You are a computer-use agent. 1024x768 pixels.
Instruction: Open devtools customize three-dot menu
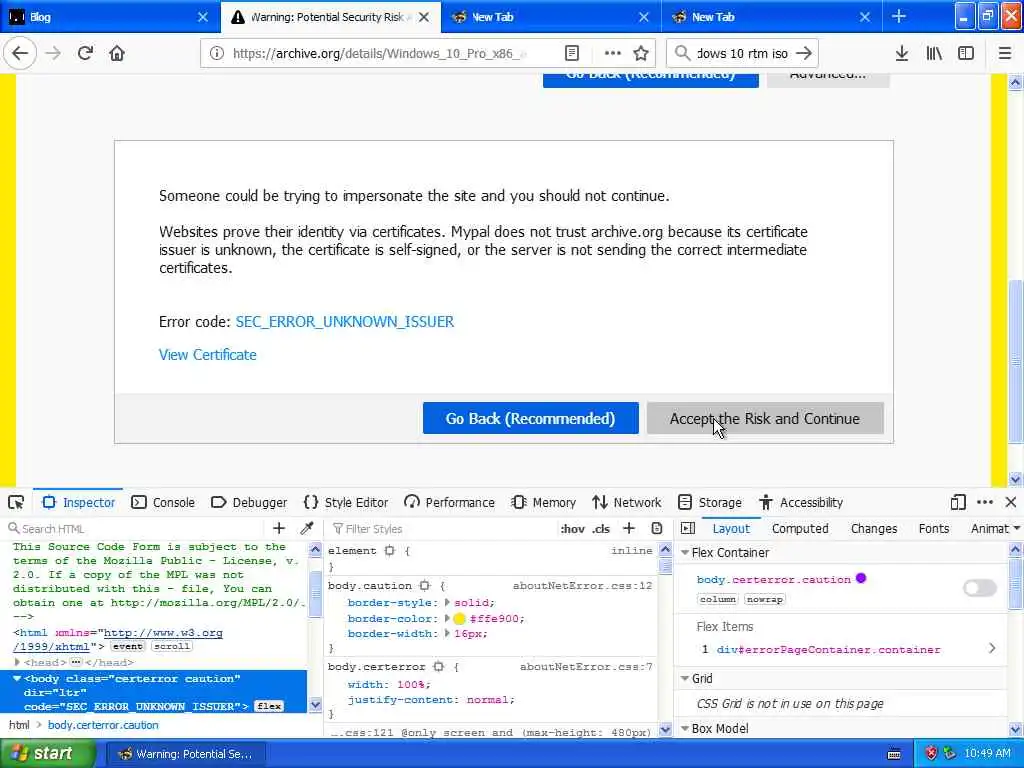coord(985,502)
